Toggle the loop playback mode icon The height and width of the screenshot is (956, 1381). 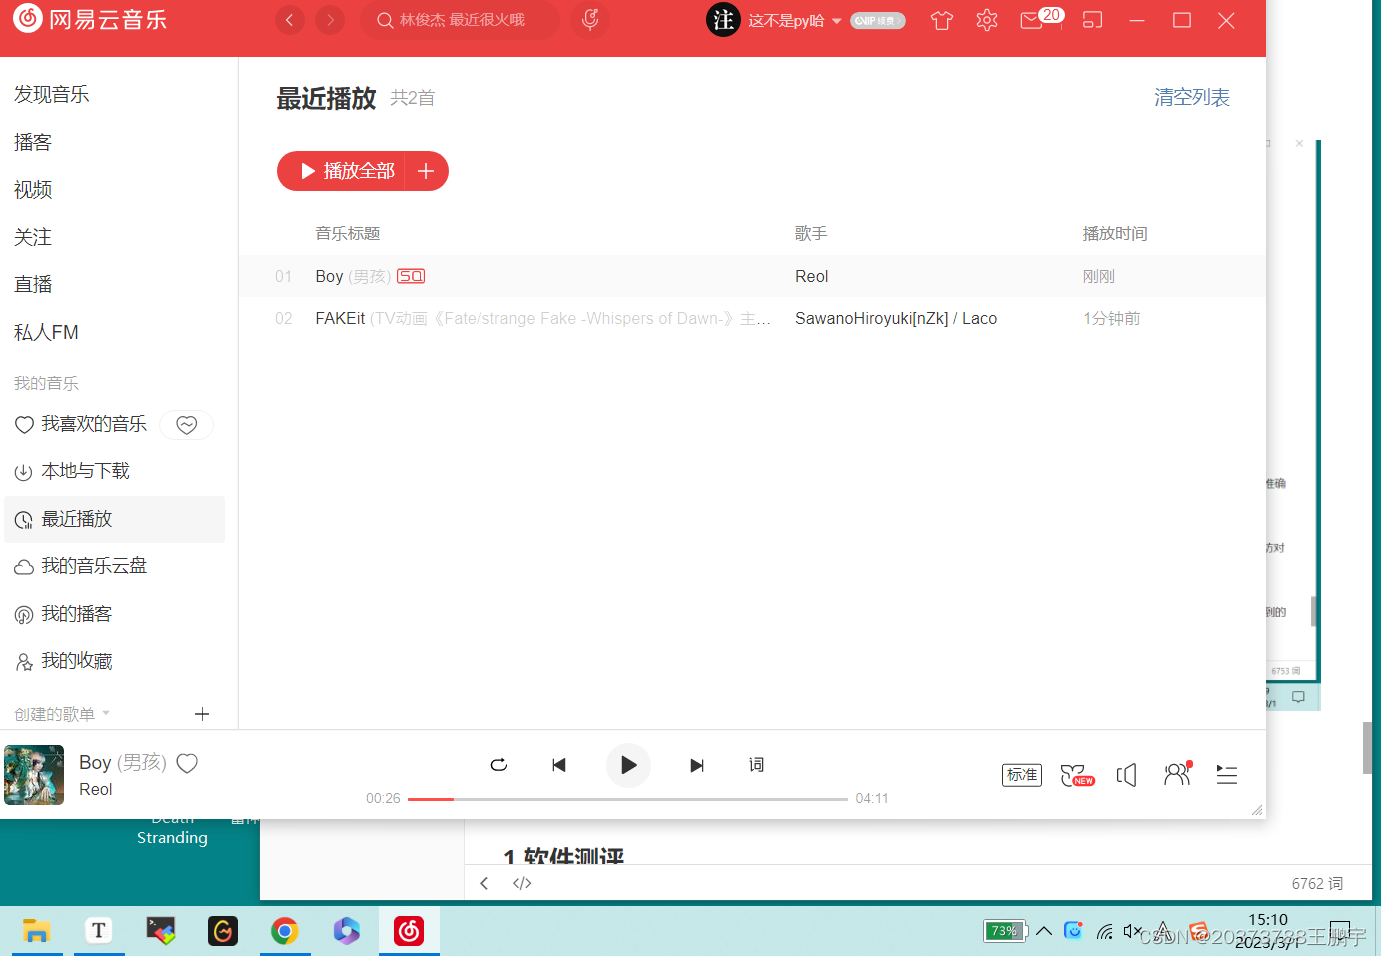(x=499, y=765)
